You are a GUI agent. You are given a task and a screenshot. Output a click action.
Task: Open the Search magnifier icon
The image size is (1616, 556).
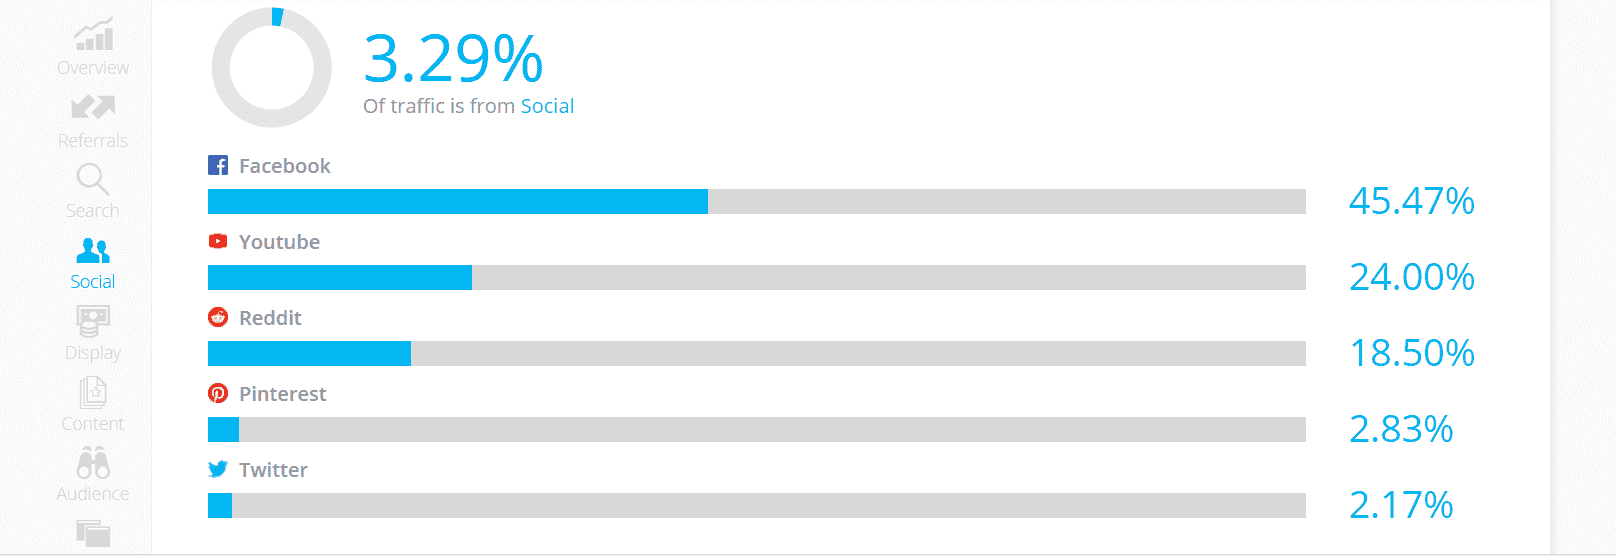point(93,179)
